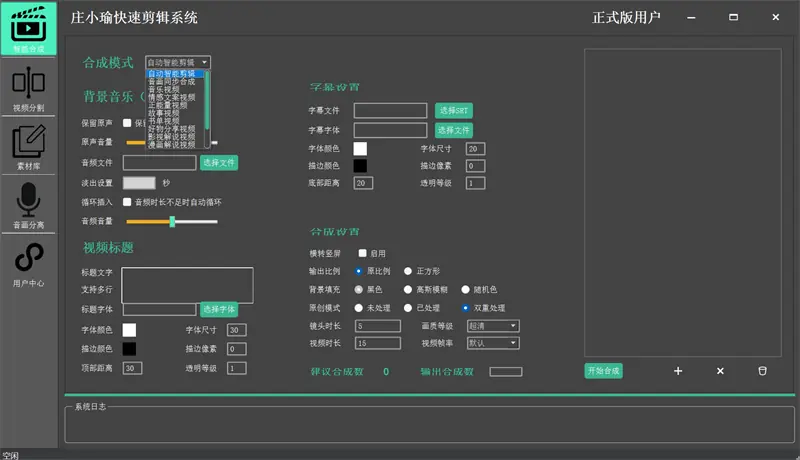Pick title 字体颜色 white swatch
Screen dimensions: 800x460
pyautogui.click(x=129, y=330)
